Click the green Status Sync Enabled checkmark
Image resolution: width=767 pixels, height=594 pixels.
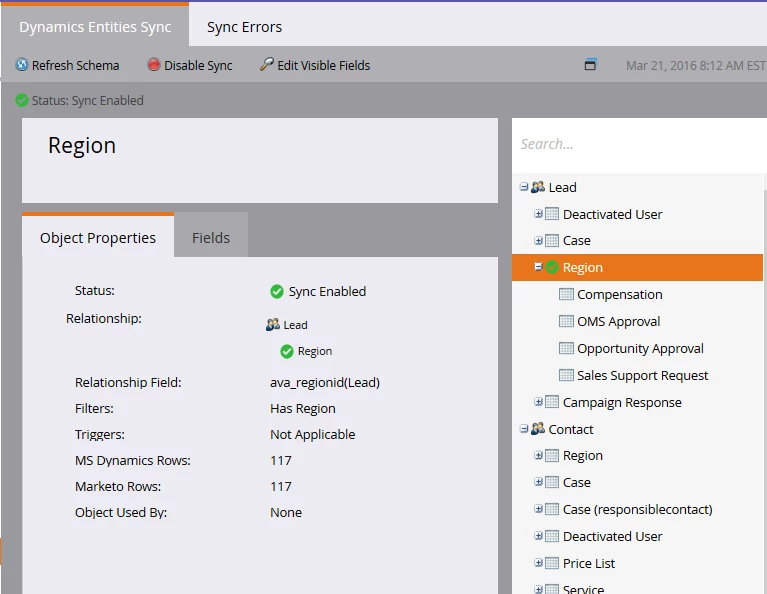coord(22,100)
